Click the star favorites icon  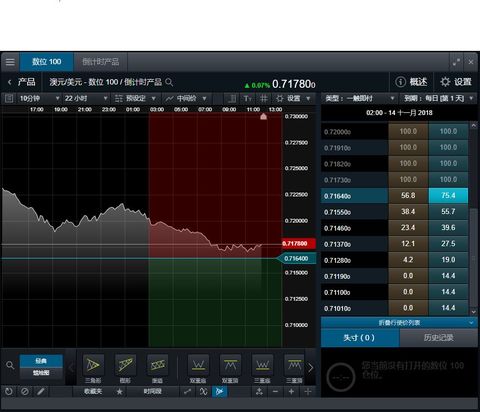pyautogui.click(x=119, y=392)
